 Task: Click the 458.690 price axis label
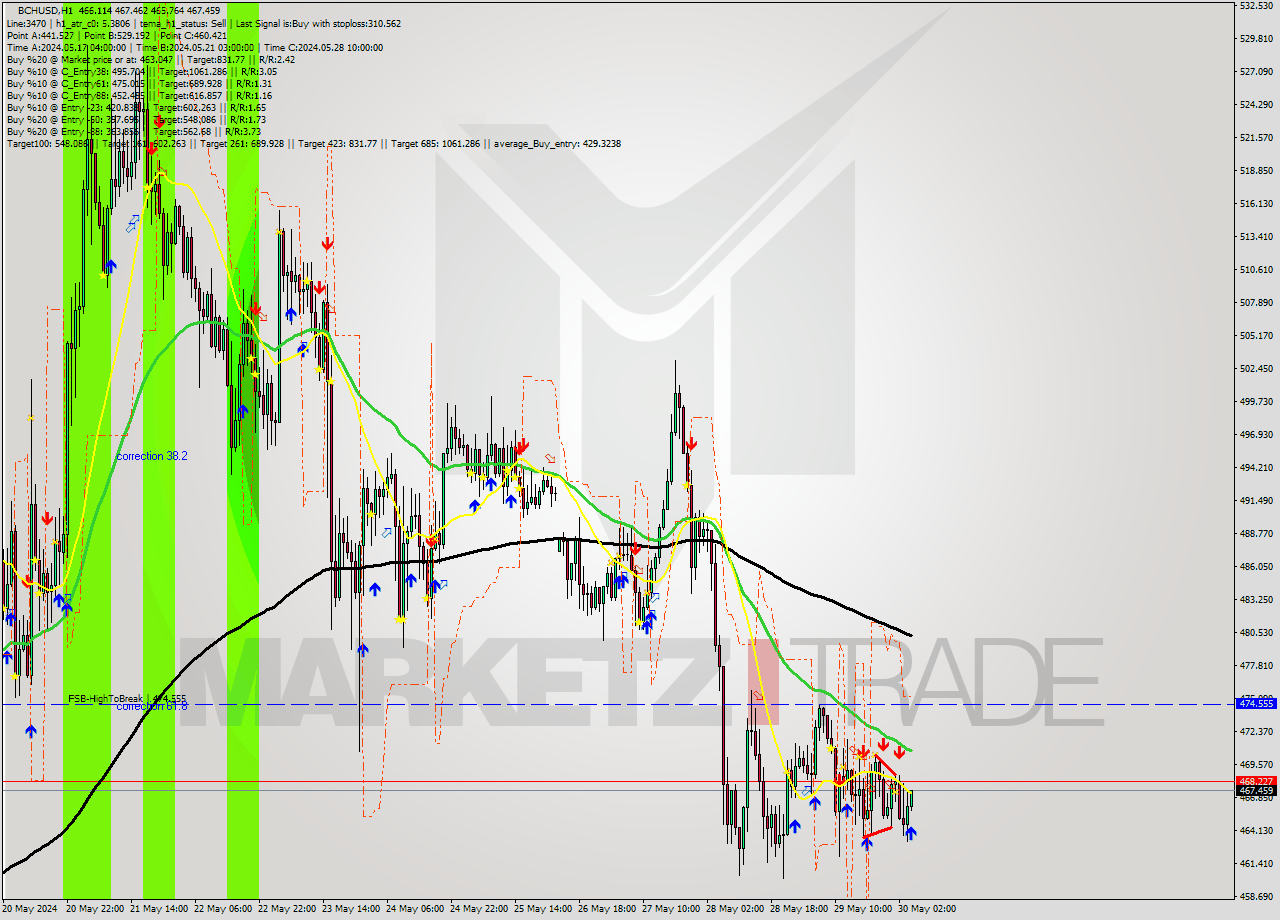pyautogui.click(x=1255, y=897)
